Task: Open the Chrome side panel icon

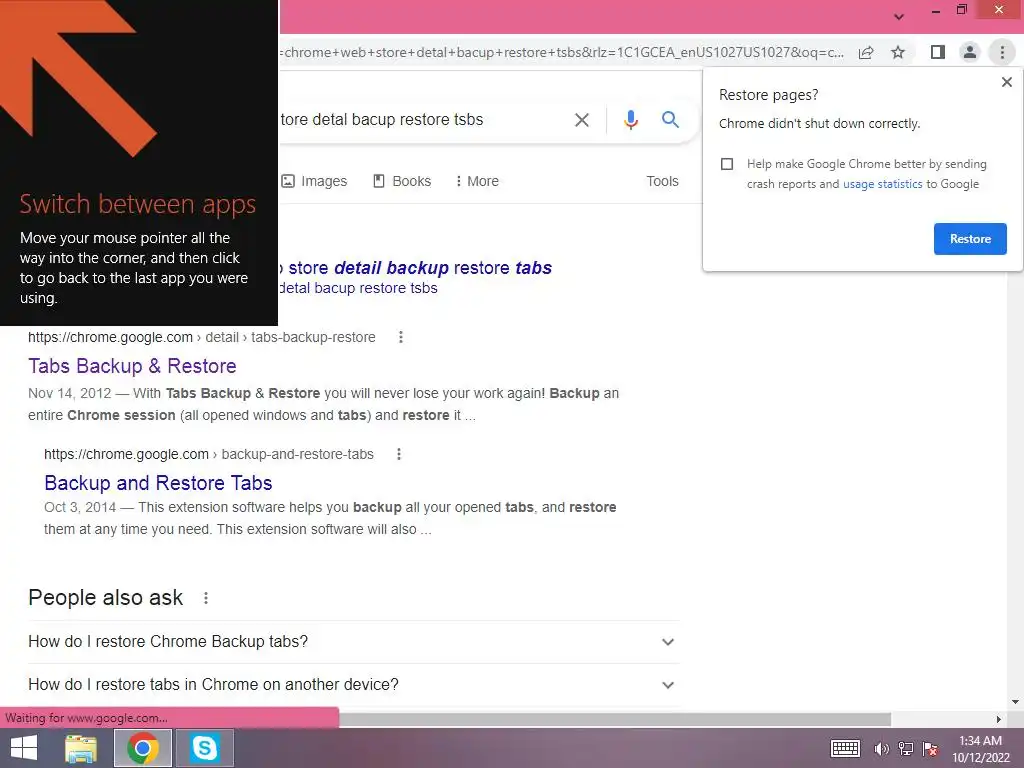Action: point(938,52)
